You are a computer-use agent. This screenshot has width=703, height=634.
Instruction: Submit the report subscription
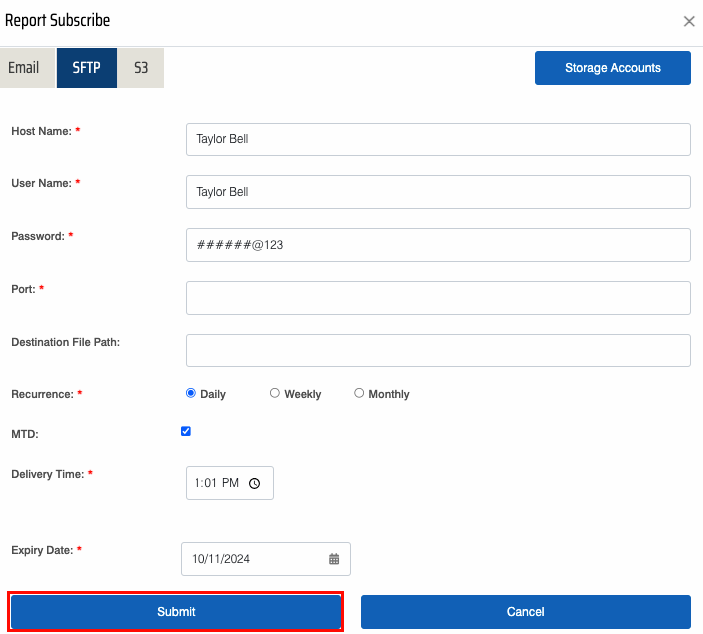click(176, 612)
